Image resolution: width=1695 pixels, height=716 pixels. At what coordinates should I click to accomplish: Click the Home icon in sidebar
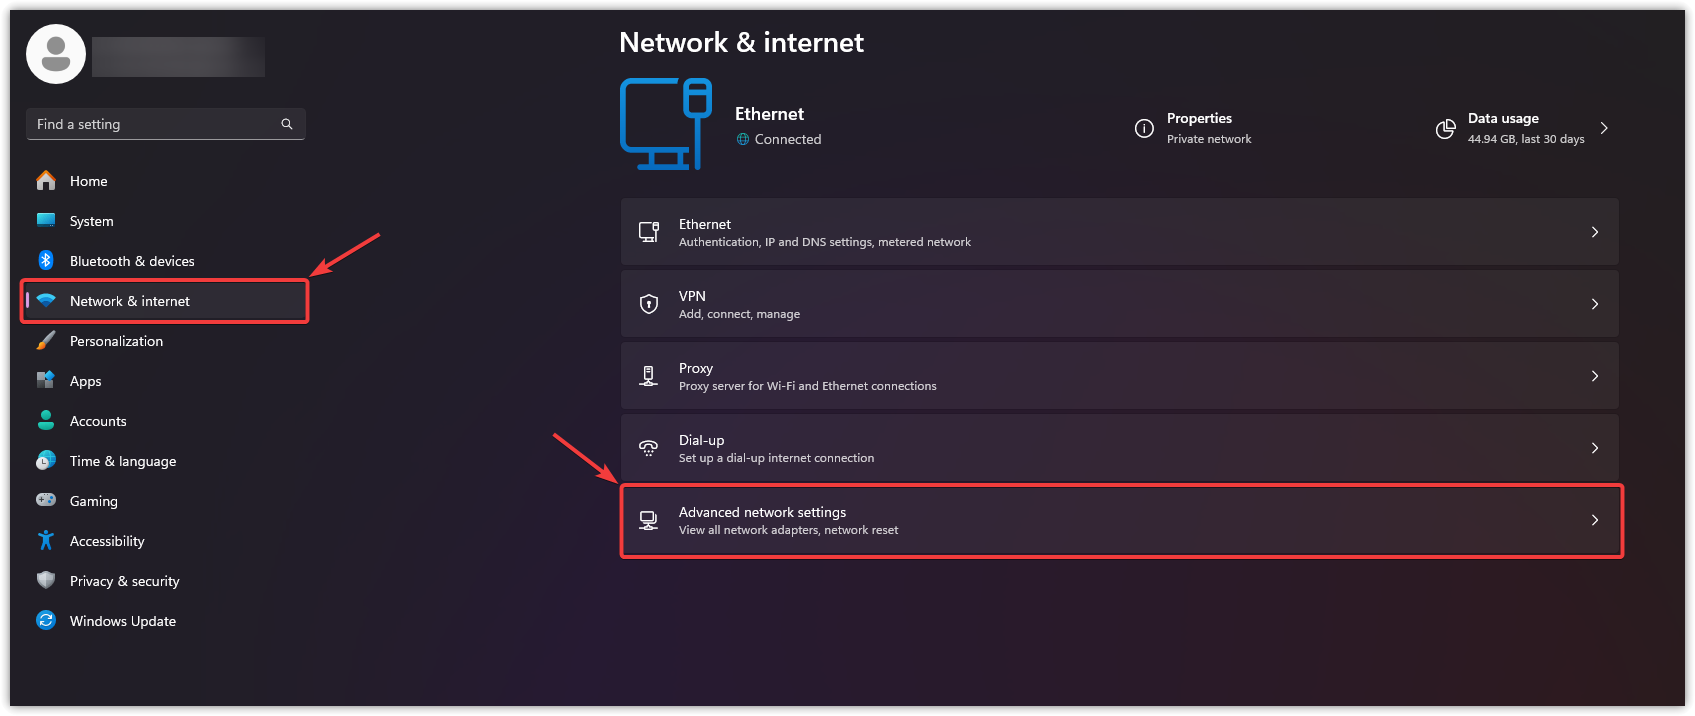coord(46,181)
